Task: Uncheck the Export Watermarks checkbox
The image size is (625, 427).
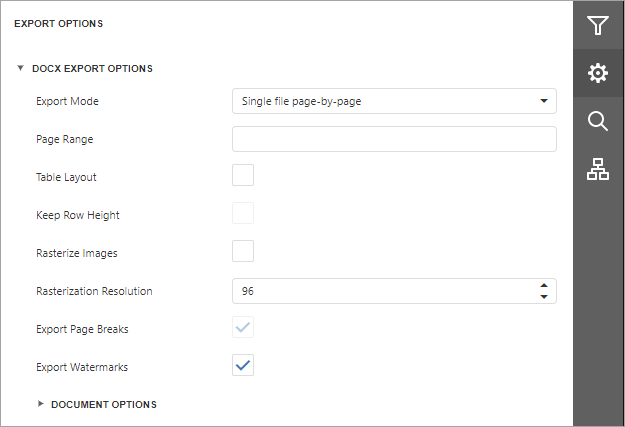Action: (x=243, y=366)
